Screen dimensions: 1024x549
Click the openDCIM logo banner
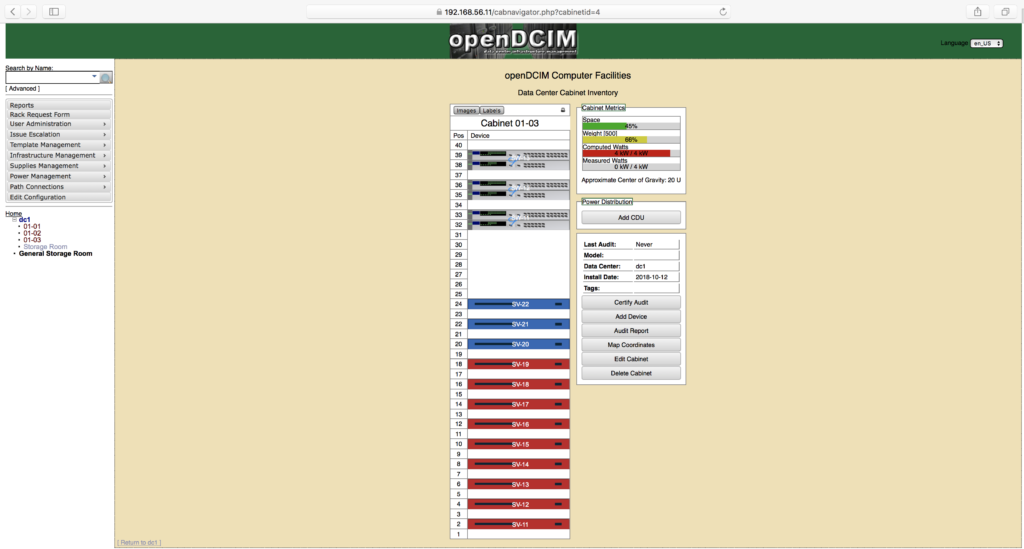pyautogui.click(x=513, y=40)
